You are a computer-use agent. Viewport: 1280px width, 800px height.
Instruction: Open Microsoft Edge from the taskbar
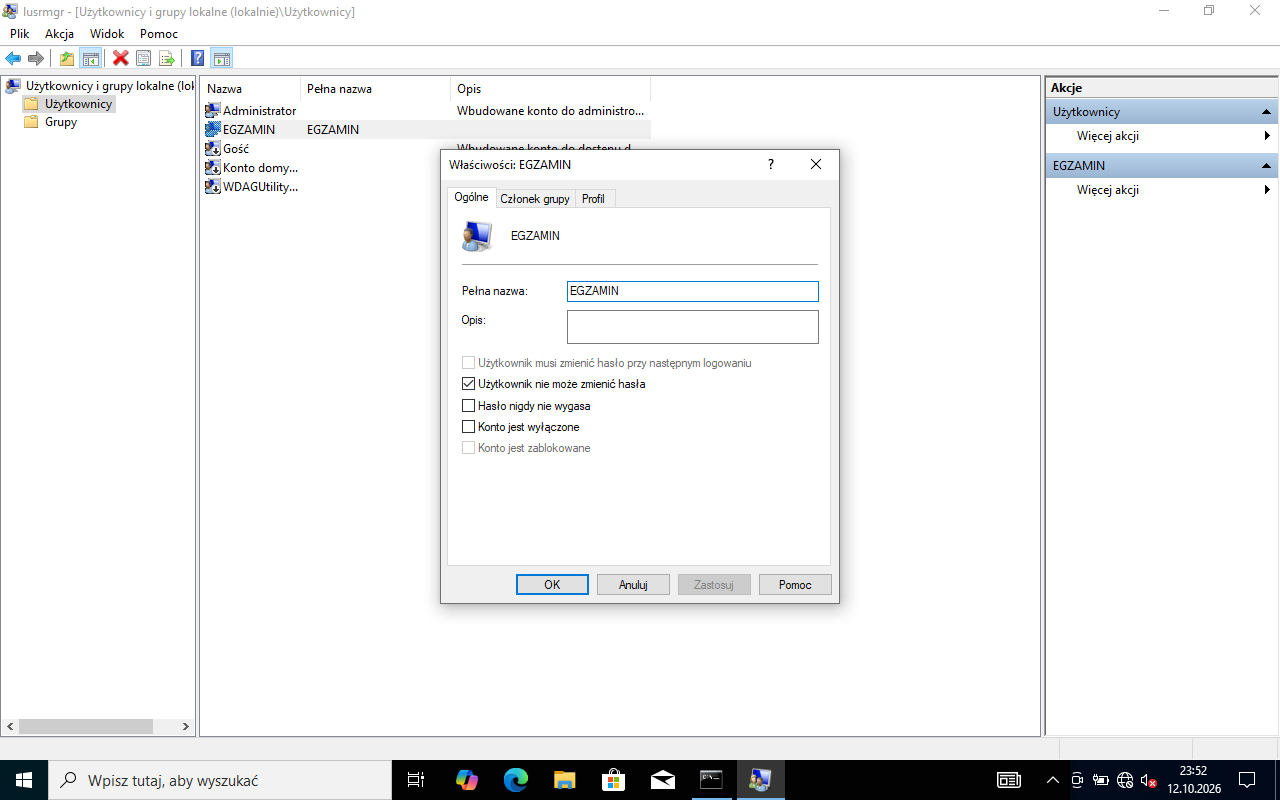pyautogui.click(x=516, y=780)
